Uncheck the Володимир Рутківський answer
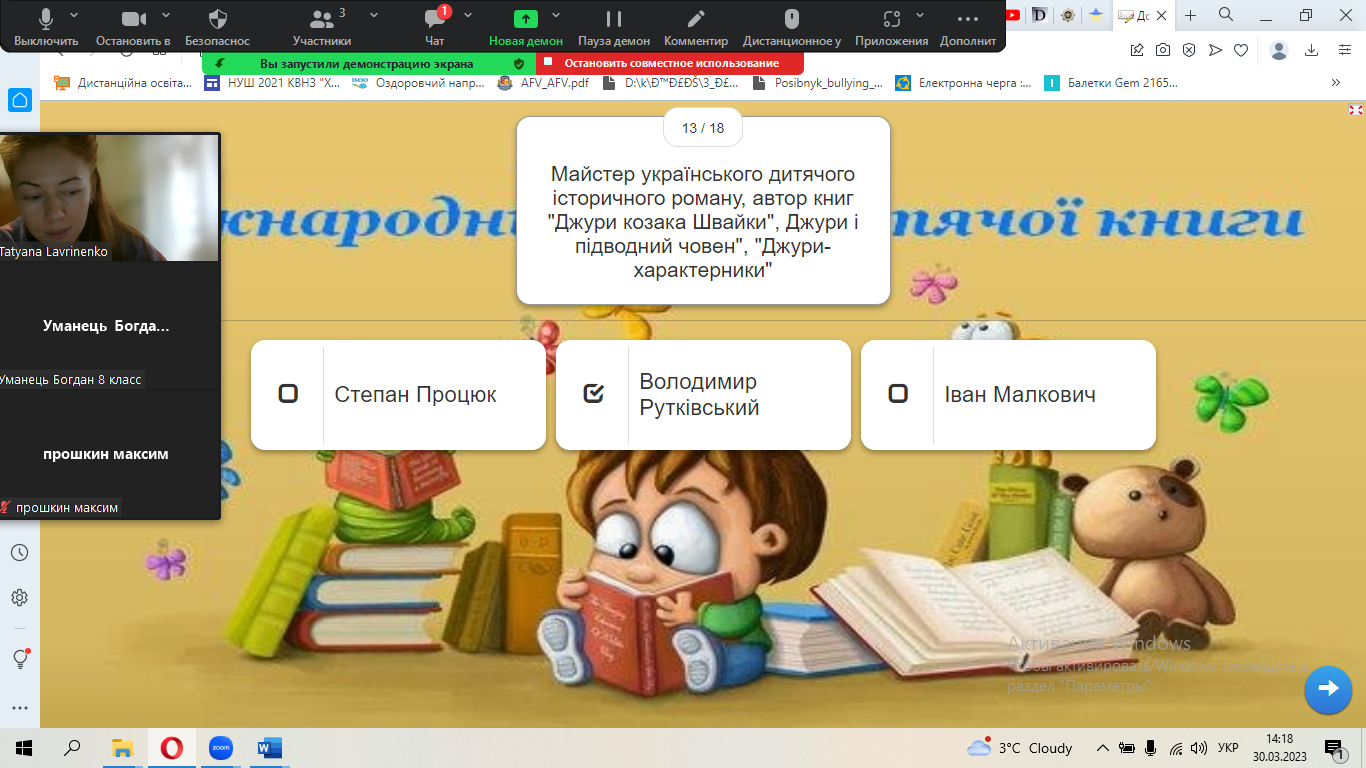Viewport: 1366px width, 768px height. click(x=593, y=394)
